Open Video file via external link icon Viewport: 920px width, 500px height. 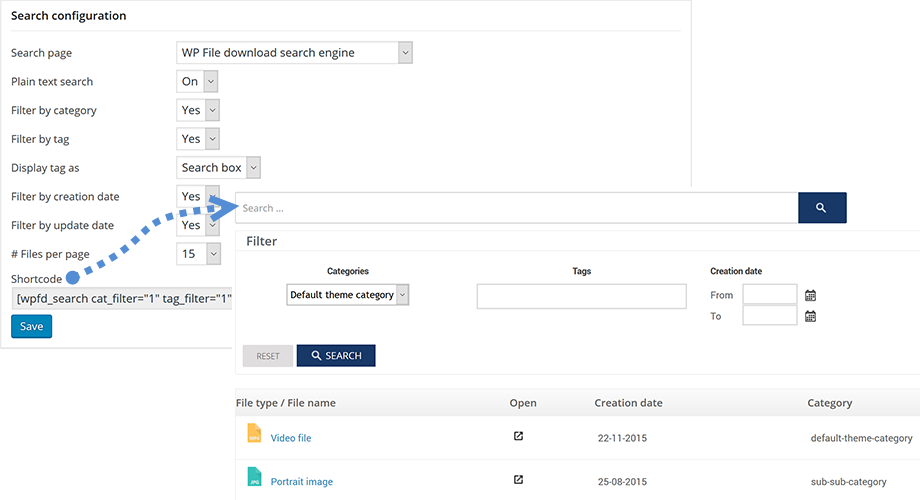tap(518, 436)
